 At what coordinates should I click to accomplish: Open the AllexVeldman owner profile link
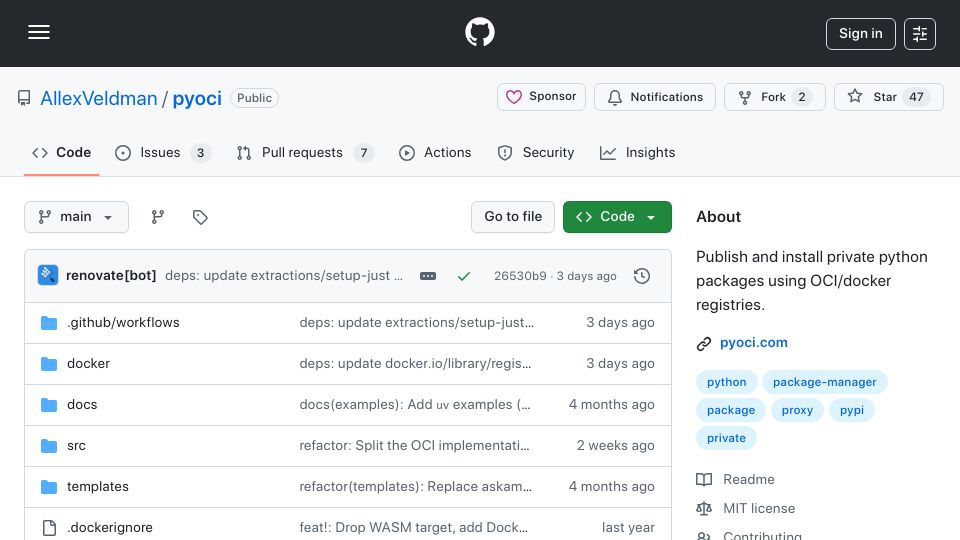click(99, 98)
